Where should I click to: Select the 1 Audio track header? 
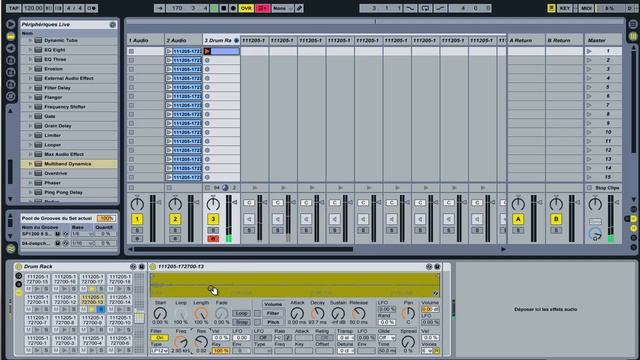(145, 40)
